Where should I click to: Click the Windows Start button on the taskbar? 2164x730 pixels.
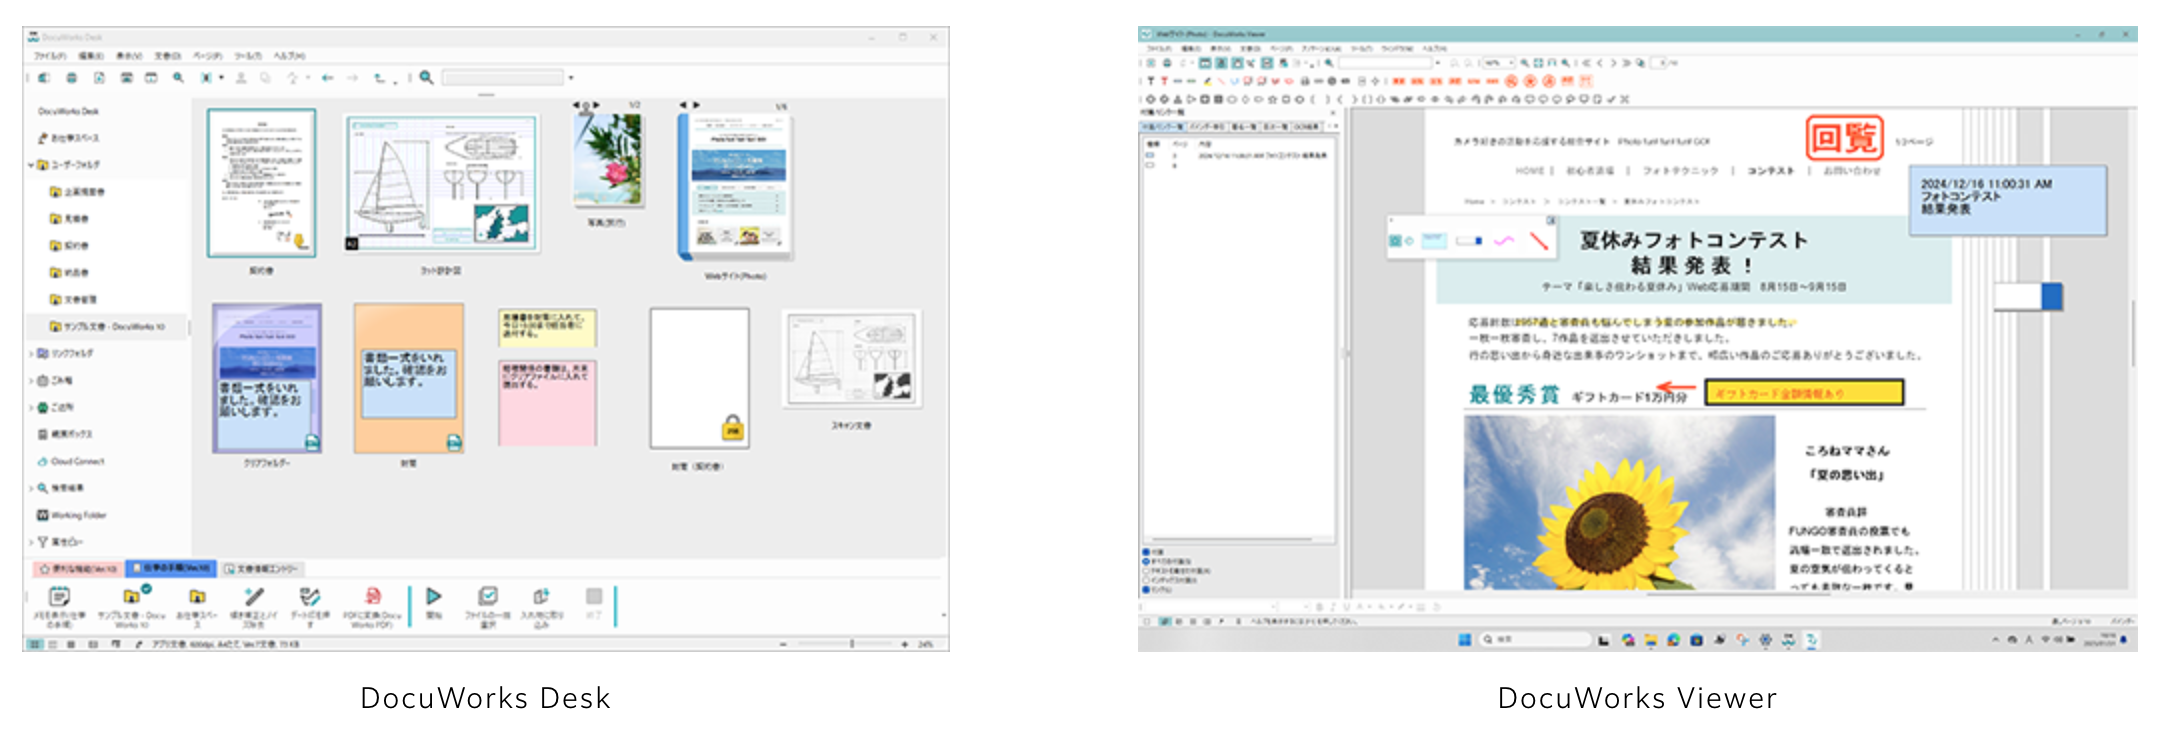(x=1464, y=639)
